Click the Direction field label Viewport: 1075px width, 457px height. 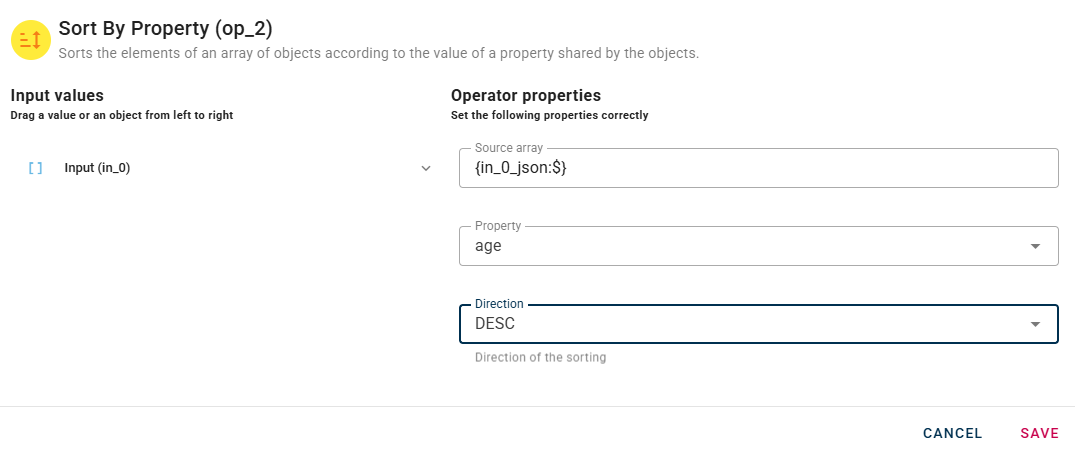coord(499,303)
